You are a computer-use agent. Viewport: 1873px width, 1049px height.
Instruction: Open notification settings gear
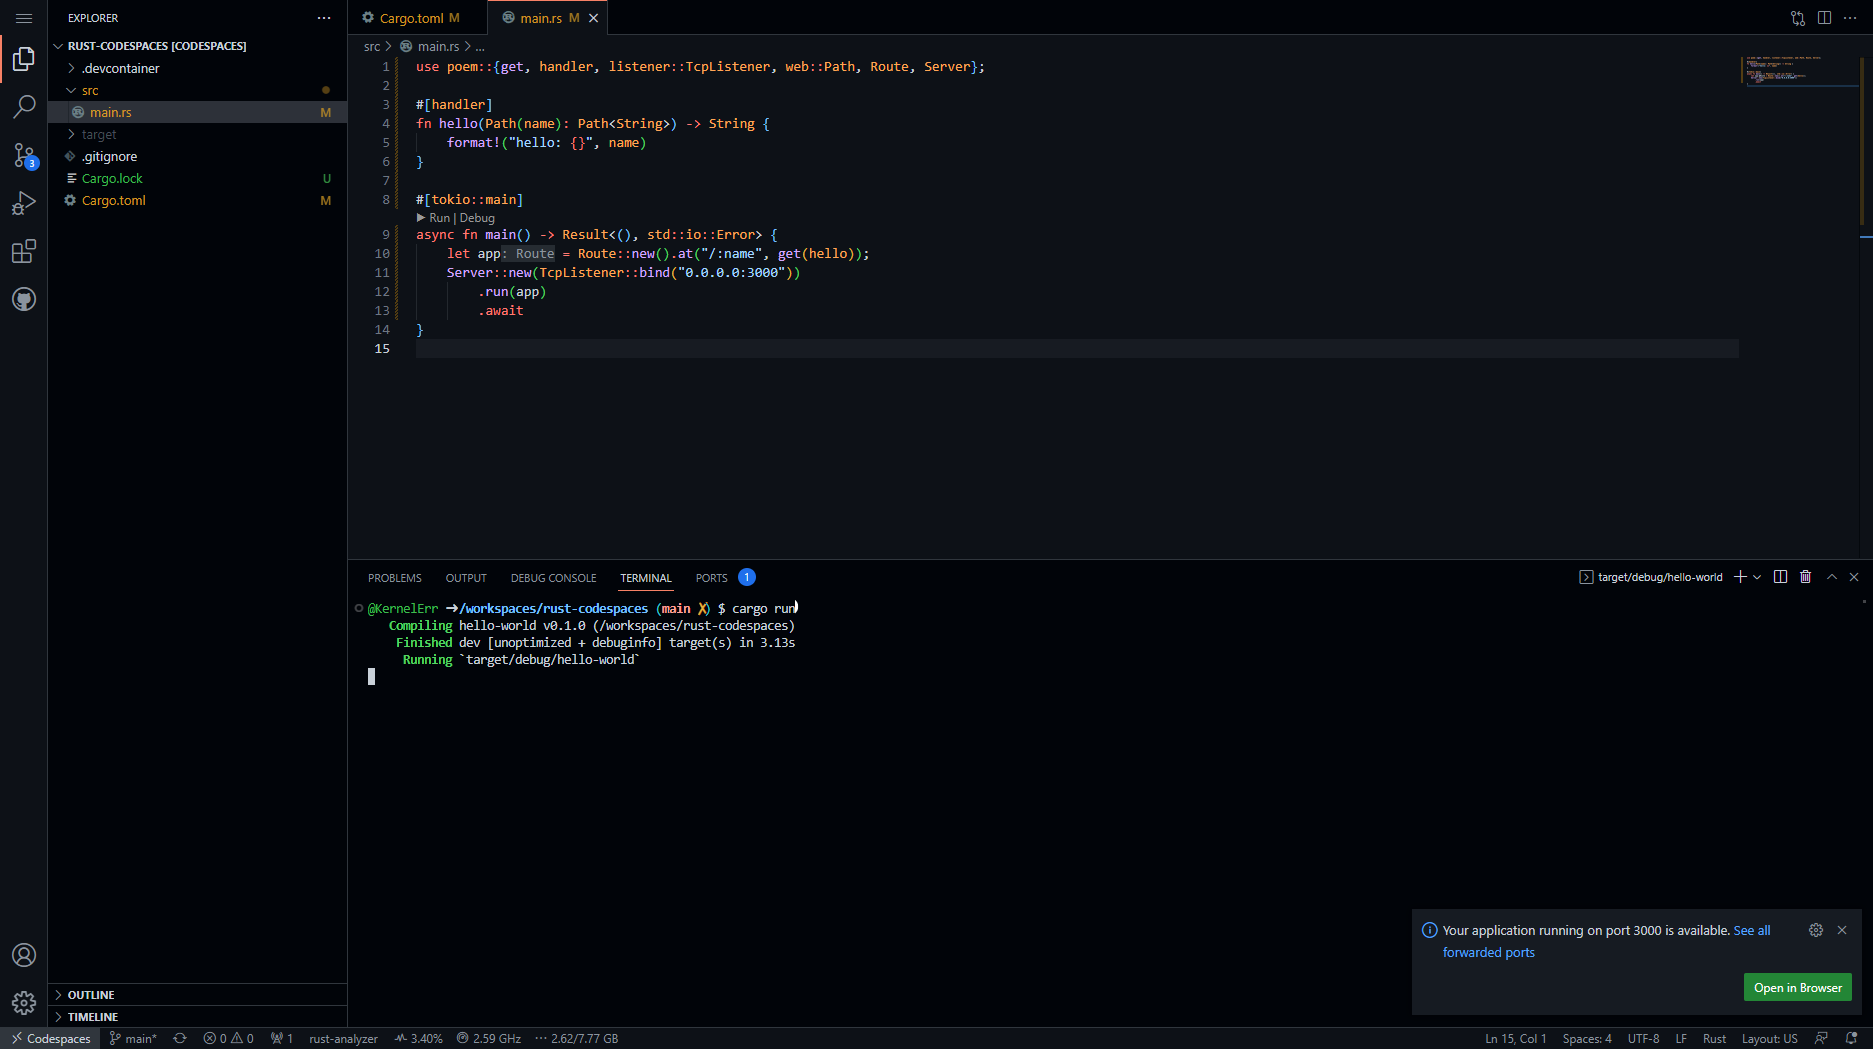[x=1816, y=930]
